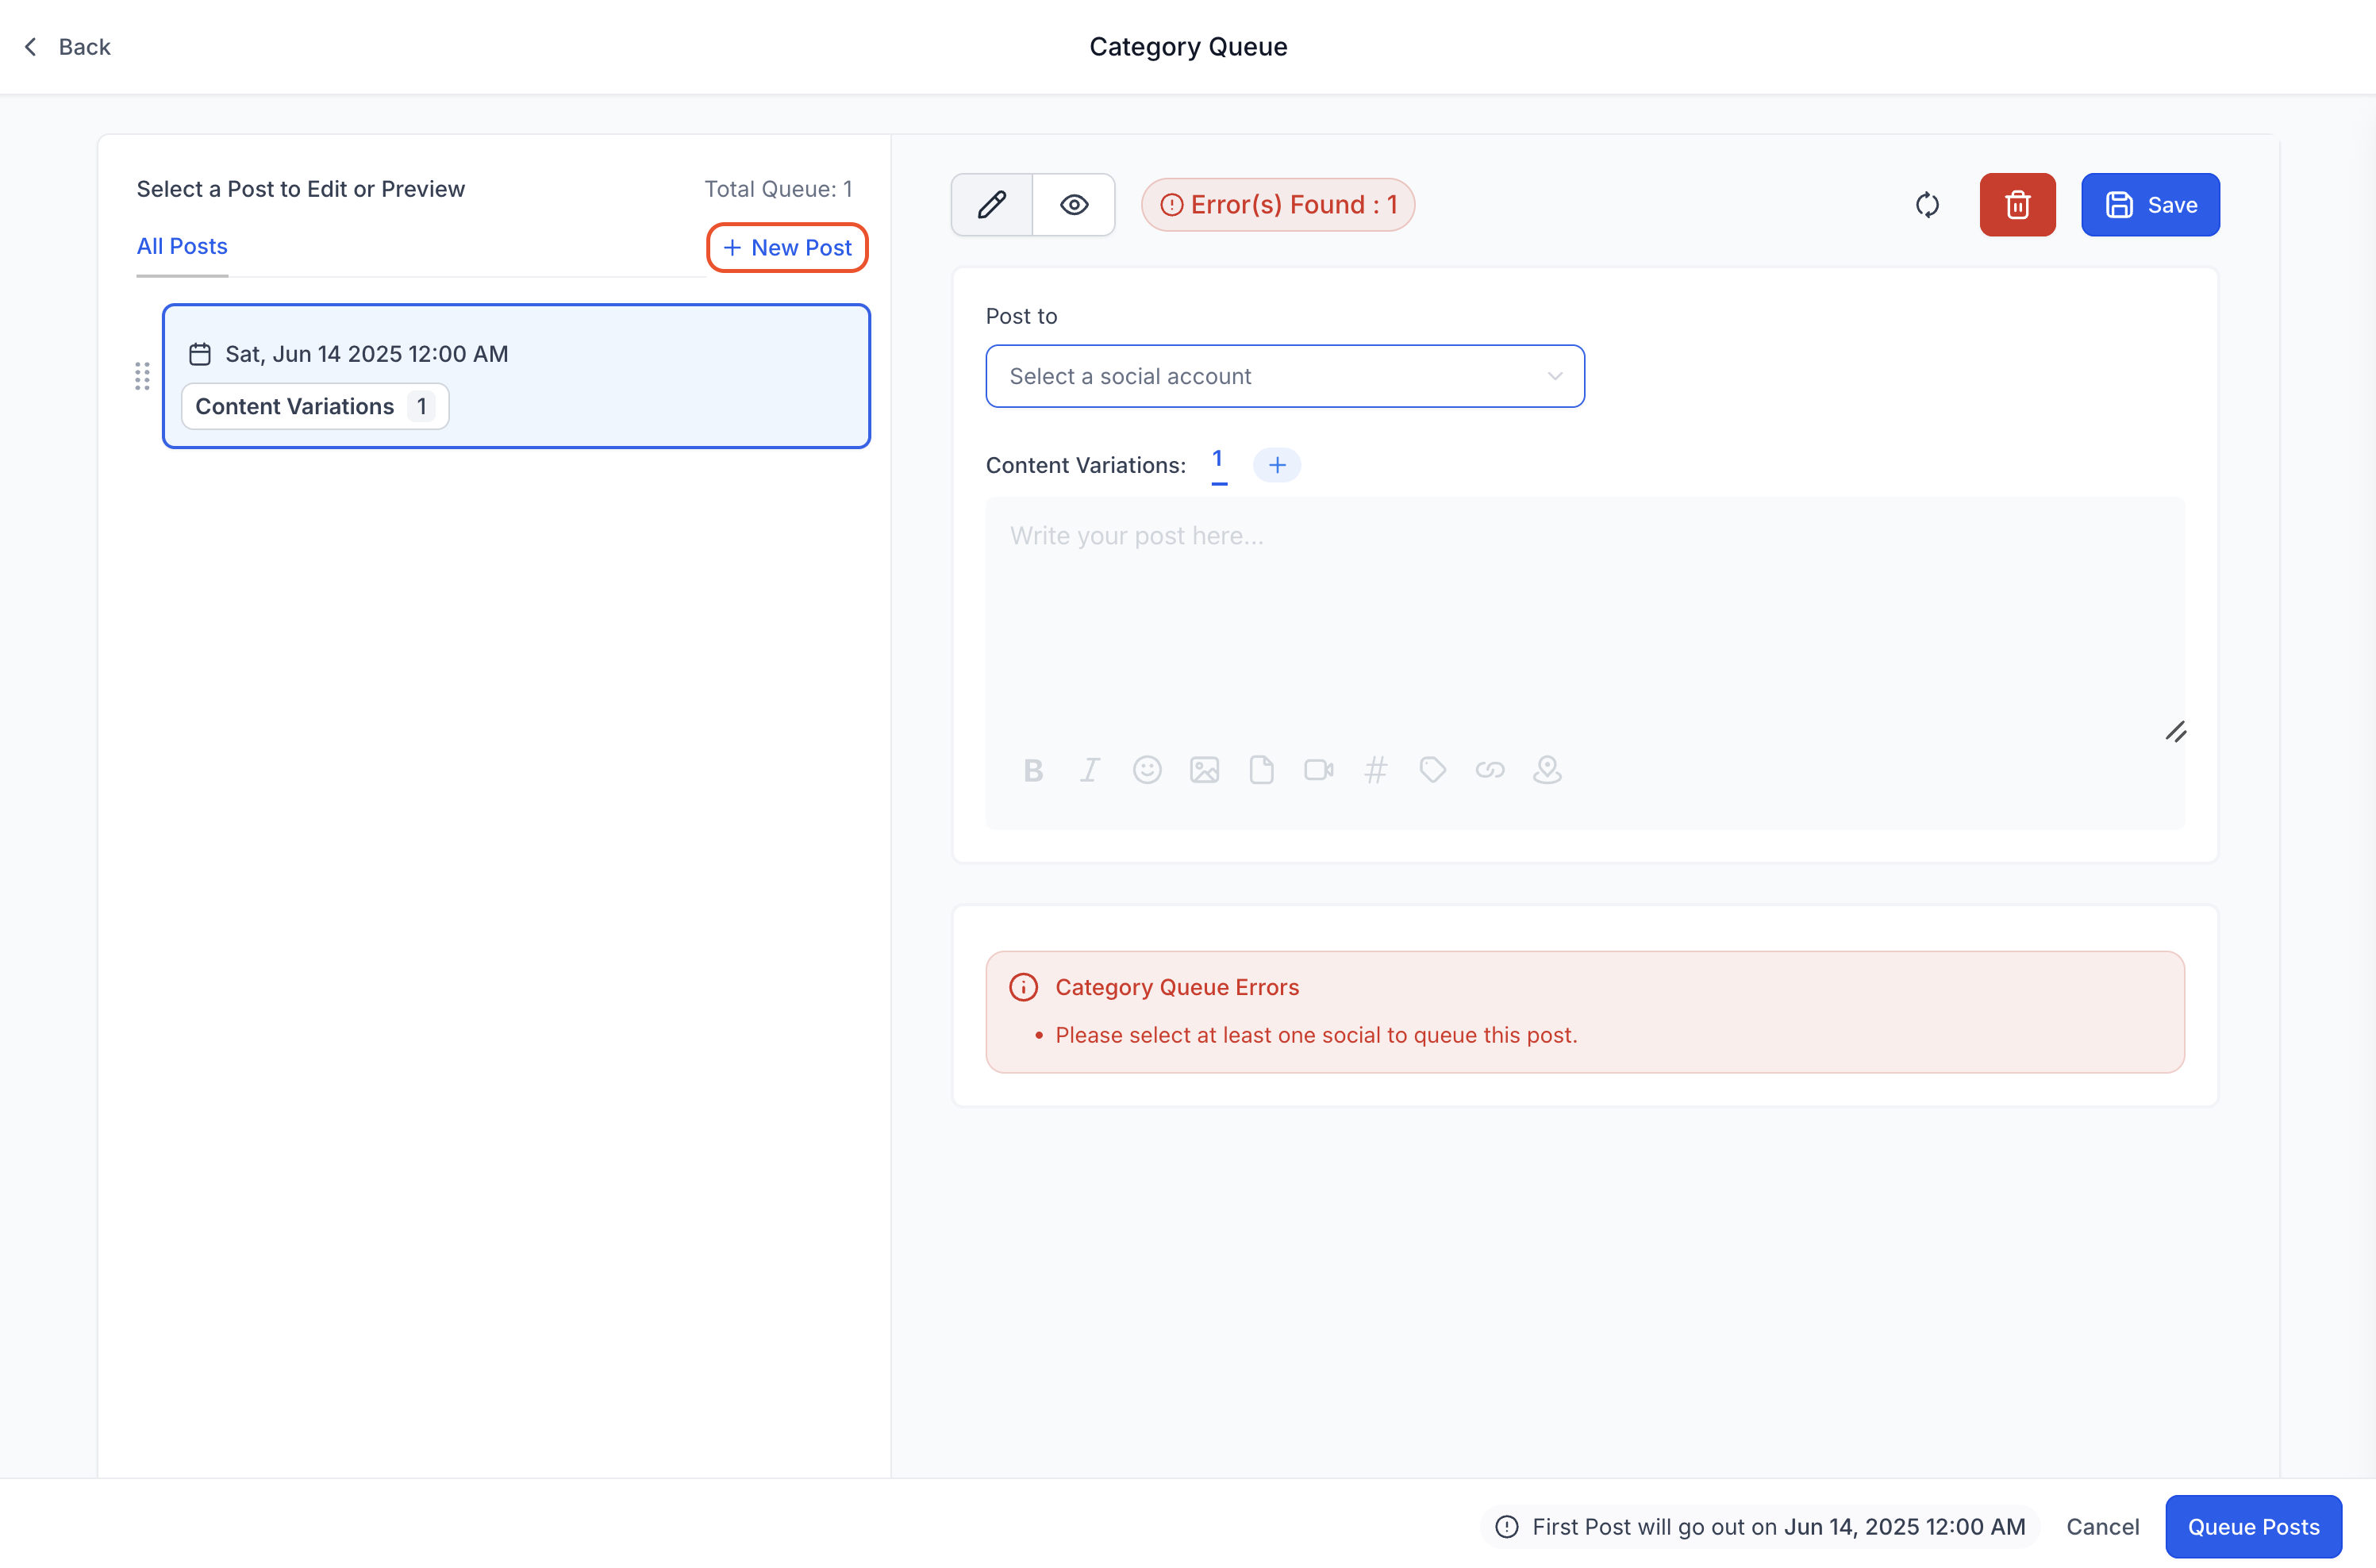The height and width of the screenshot is (1568, 2376).
Task: Switch to preview mode with eye icon
Action: (x=1074, y=205)
